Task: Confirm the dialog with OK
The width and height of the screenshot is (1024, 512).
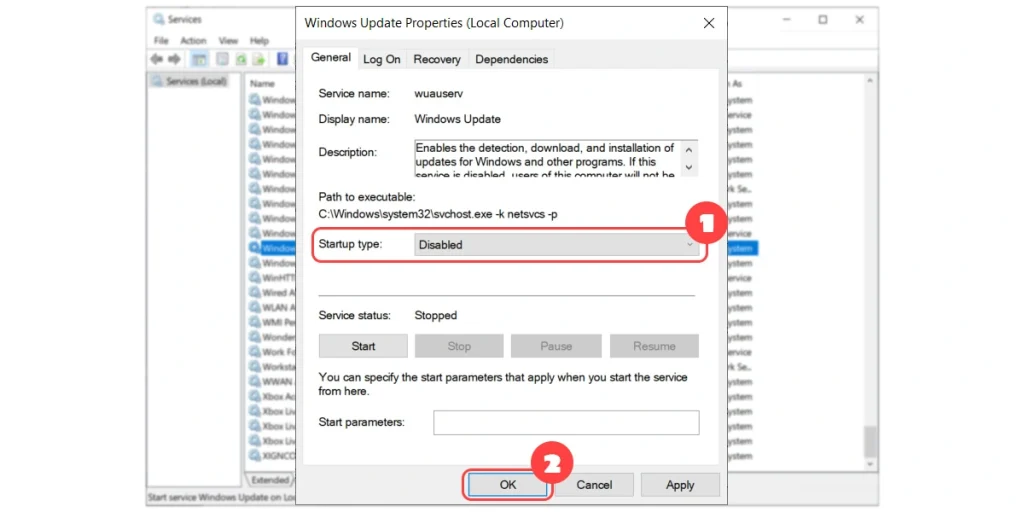Action: [x=508, y=485]
